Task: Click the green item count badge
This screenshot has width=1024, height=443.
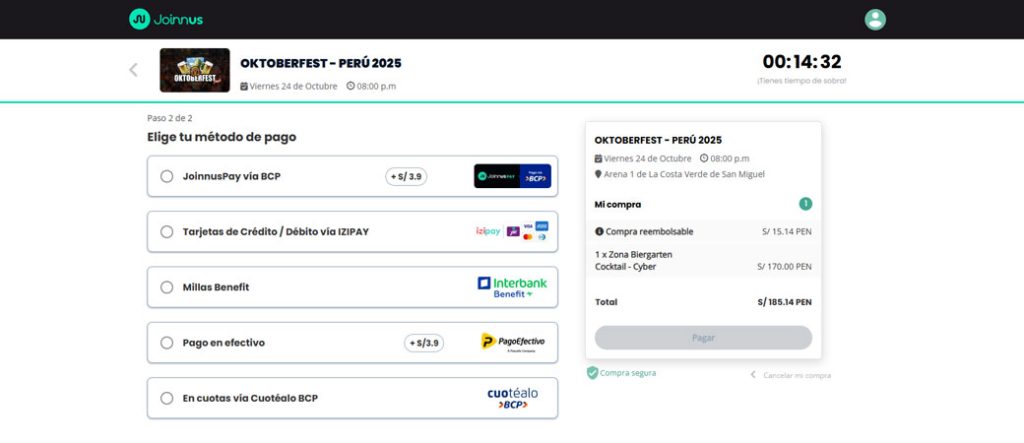Action: pyautogui.click(x=806, y=204)
